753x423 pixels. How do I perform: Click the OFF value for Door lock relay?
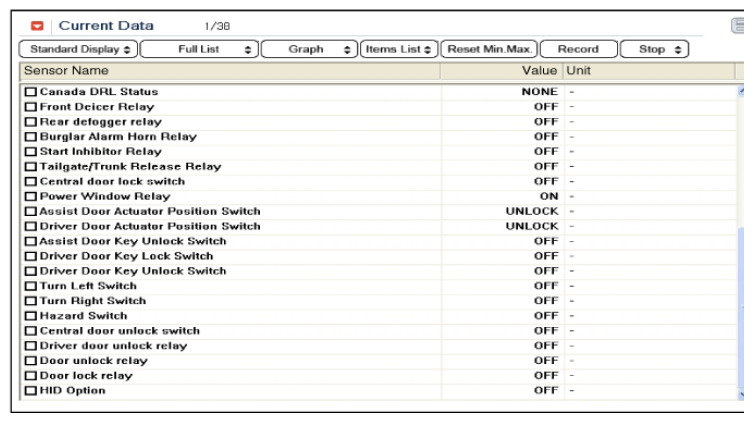[546, 375]
